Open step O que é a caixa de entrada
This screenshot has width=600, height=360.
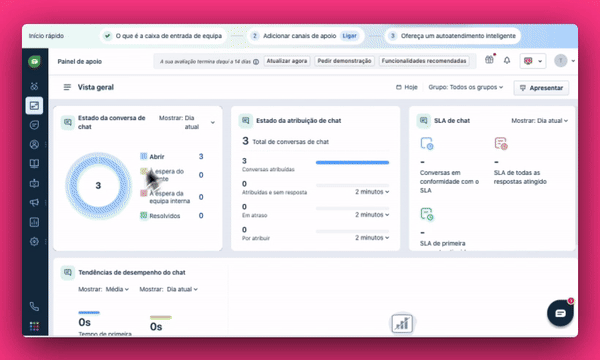(163, 36)
